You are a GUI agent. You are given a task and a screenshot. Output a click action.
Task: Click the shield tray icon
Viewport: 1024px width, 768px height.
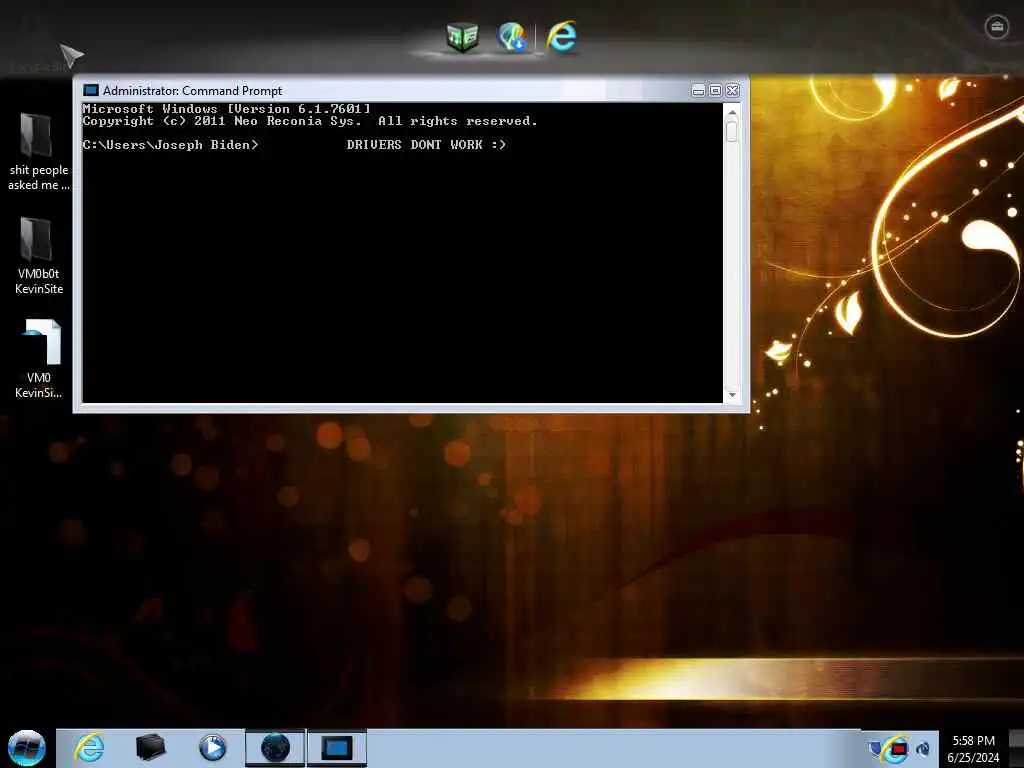click(876, 748)
